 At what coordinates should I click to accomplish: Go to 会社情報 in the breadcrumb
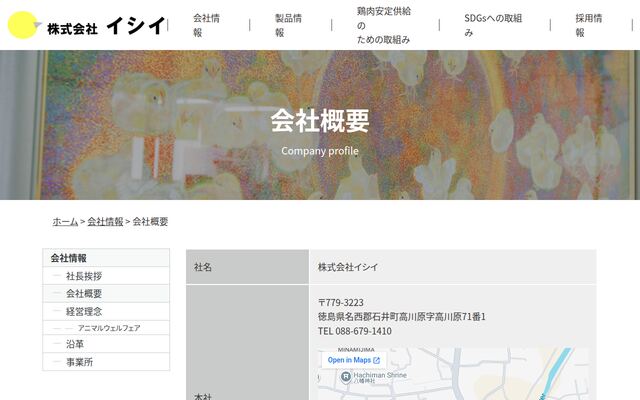point(105,222)
